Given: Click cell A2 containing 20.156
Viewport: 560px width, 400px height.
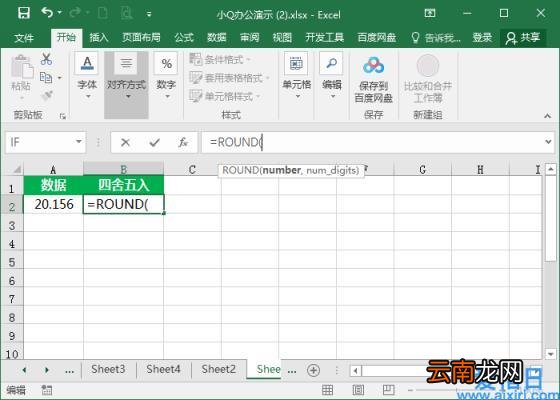Looking at the screenshot, I should click(54, 204).
